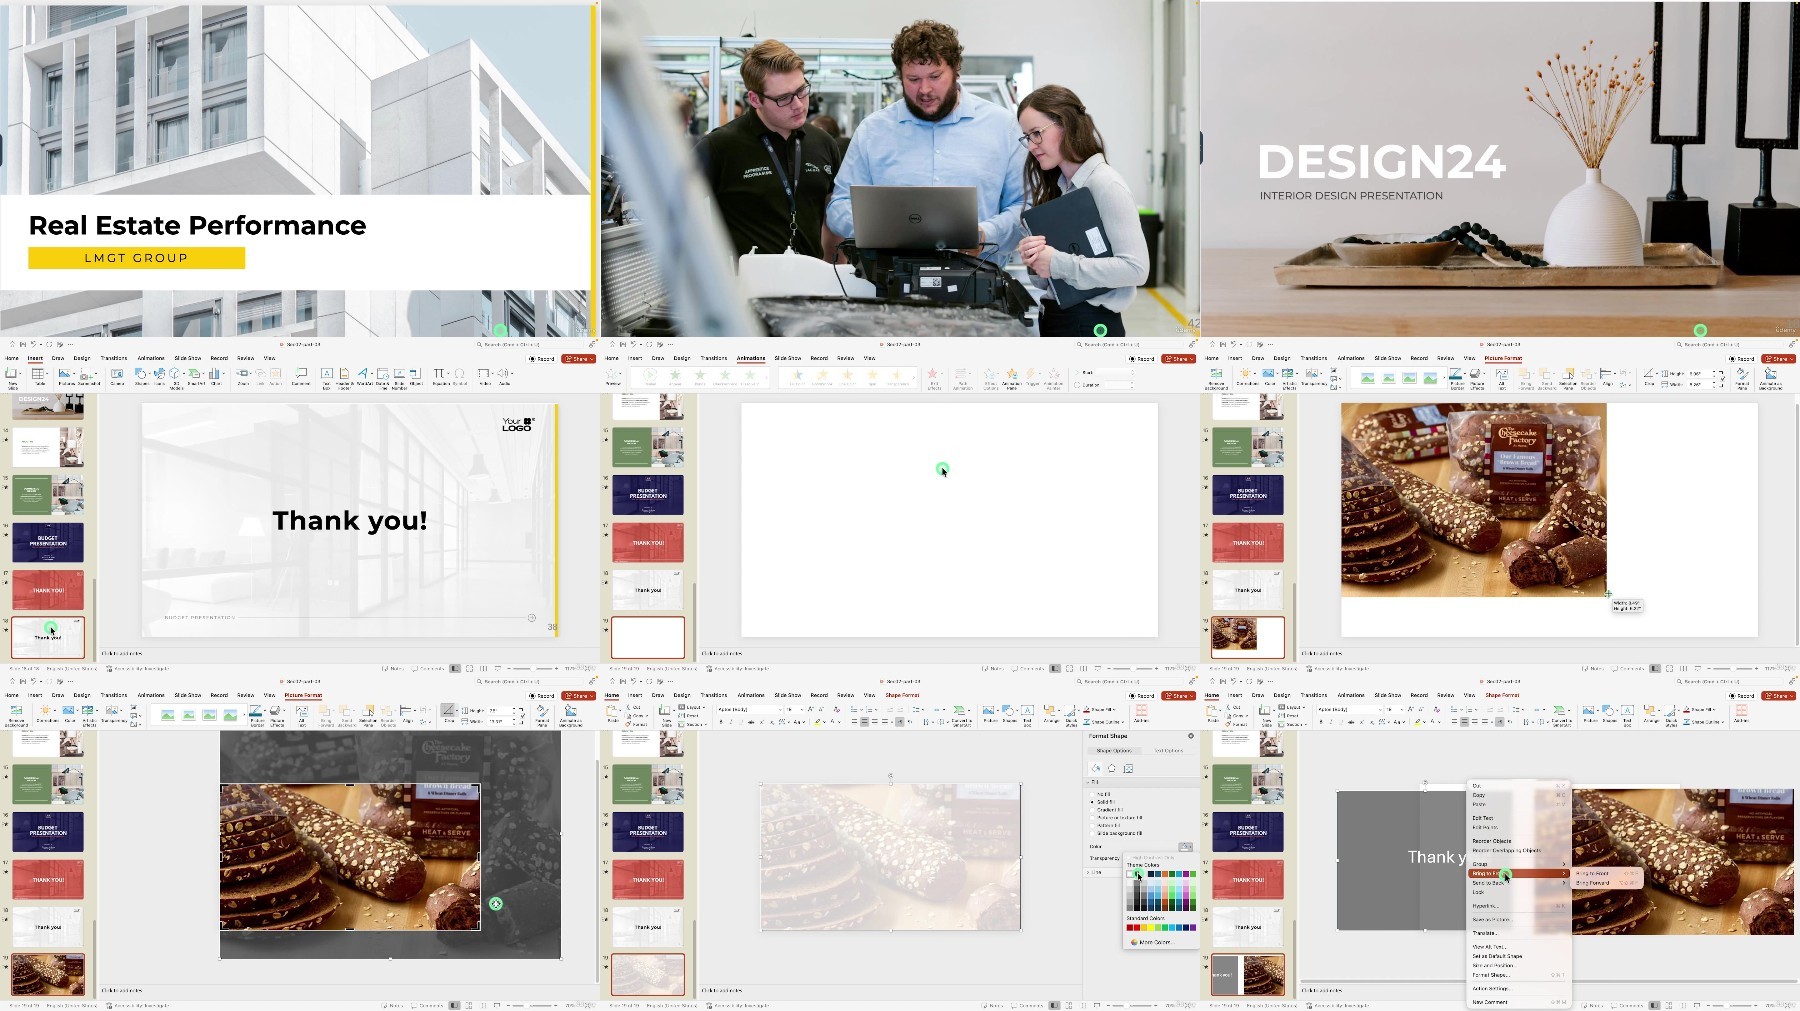Click Equation icon in the Insert ribbon
Screen dimensions: 1800x1011
click(x=439, y=377)
